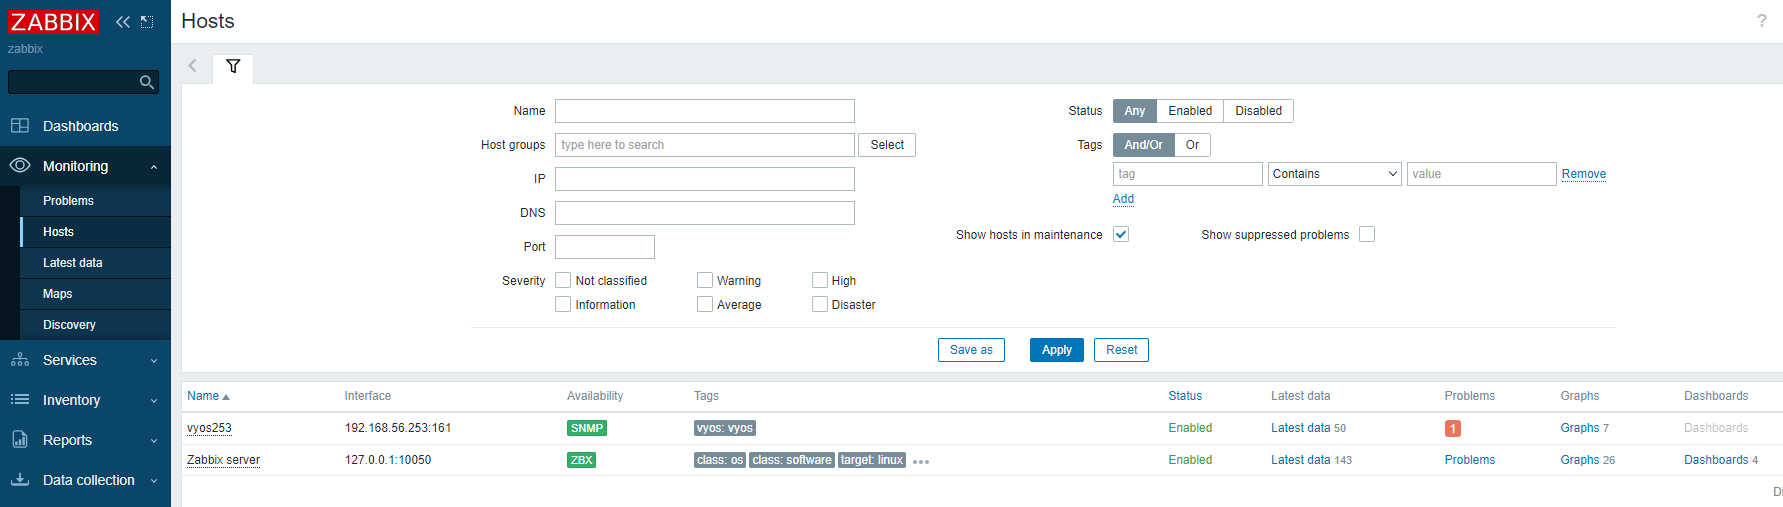The height and width of the screenshot is (507, 1783).
Task: Select Or tags mode
Action: click(1192, 145)
